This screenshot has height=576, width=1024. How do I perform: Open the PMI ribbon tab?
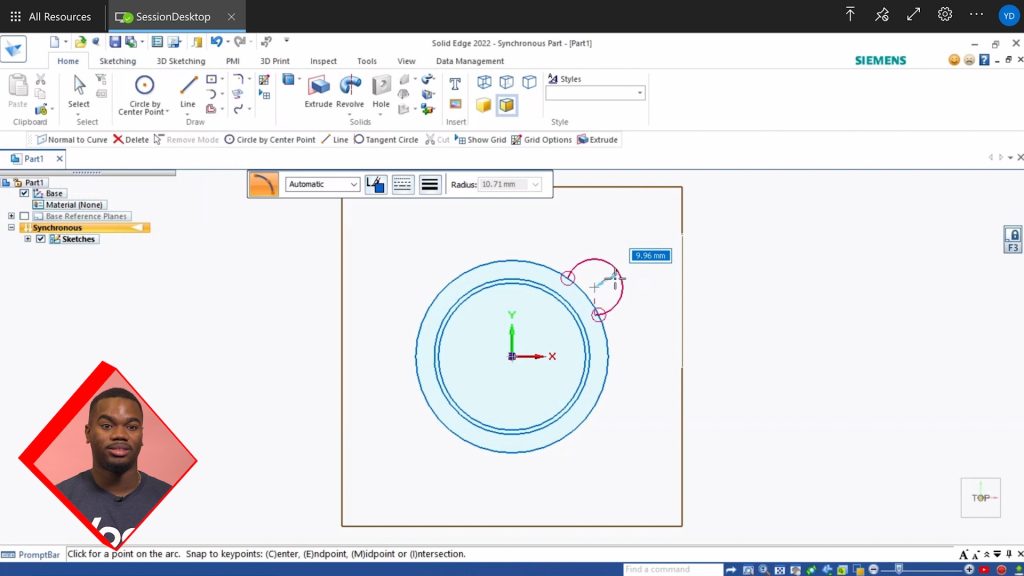[x=232, y=61]
